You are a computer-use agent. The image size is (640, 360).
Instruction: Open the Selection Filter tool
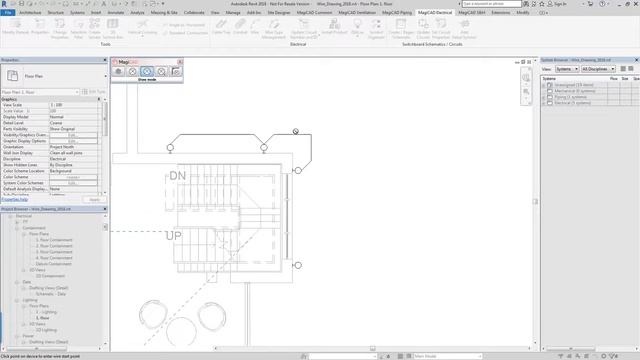[x=78, y=29]
